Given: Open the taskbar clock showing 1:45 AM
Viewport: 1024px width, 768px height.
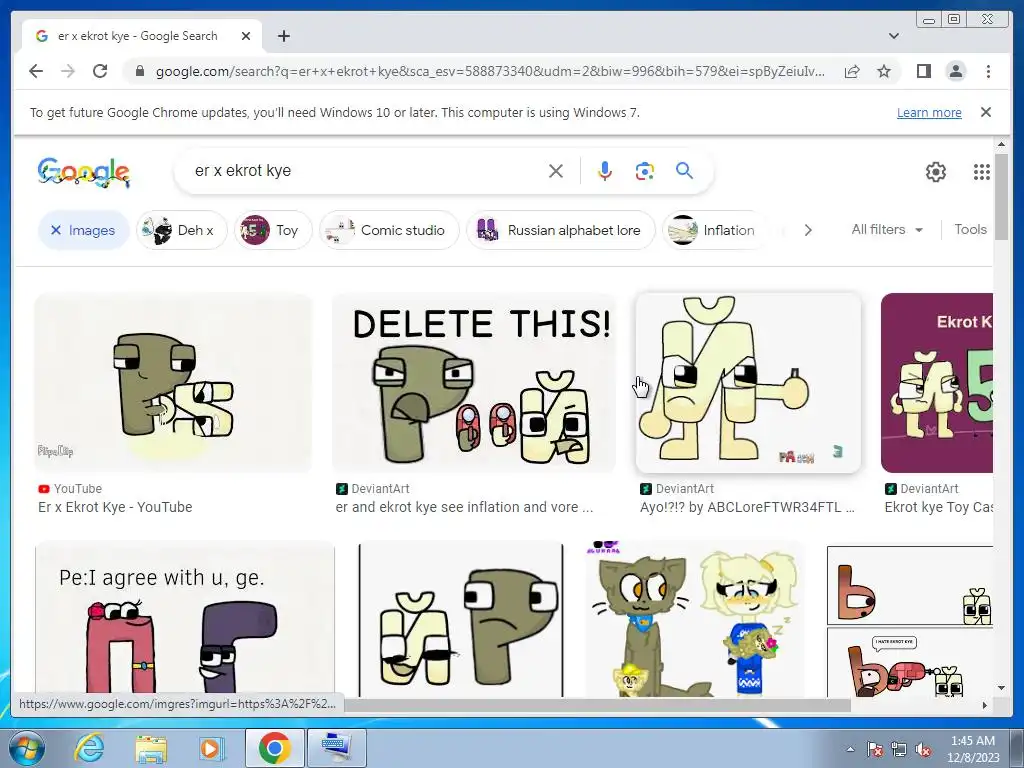Looking at the screenshot, I should click(x=973, y=749).
